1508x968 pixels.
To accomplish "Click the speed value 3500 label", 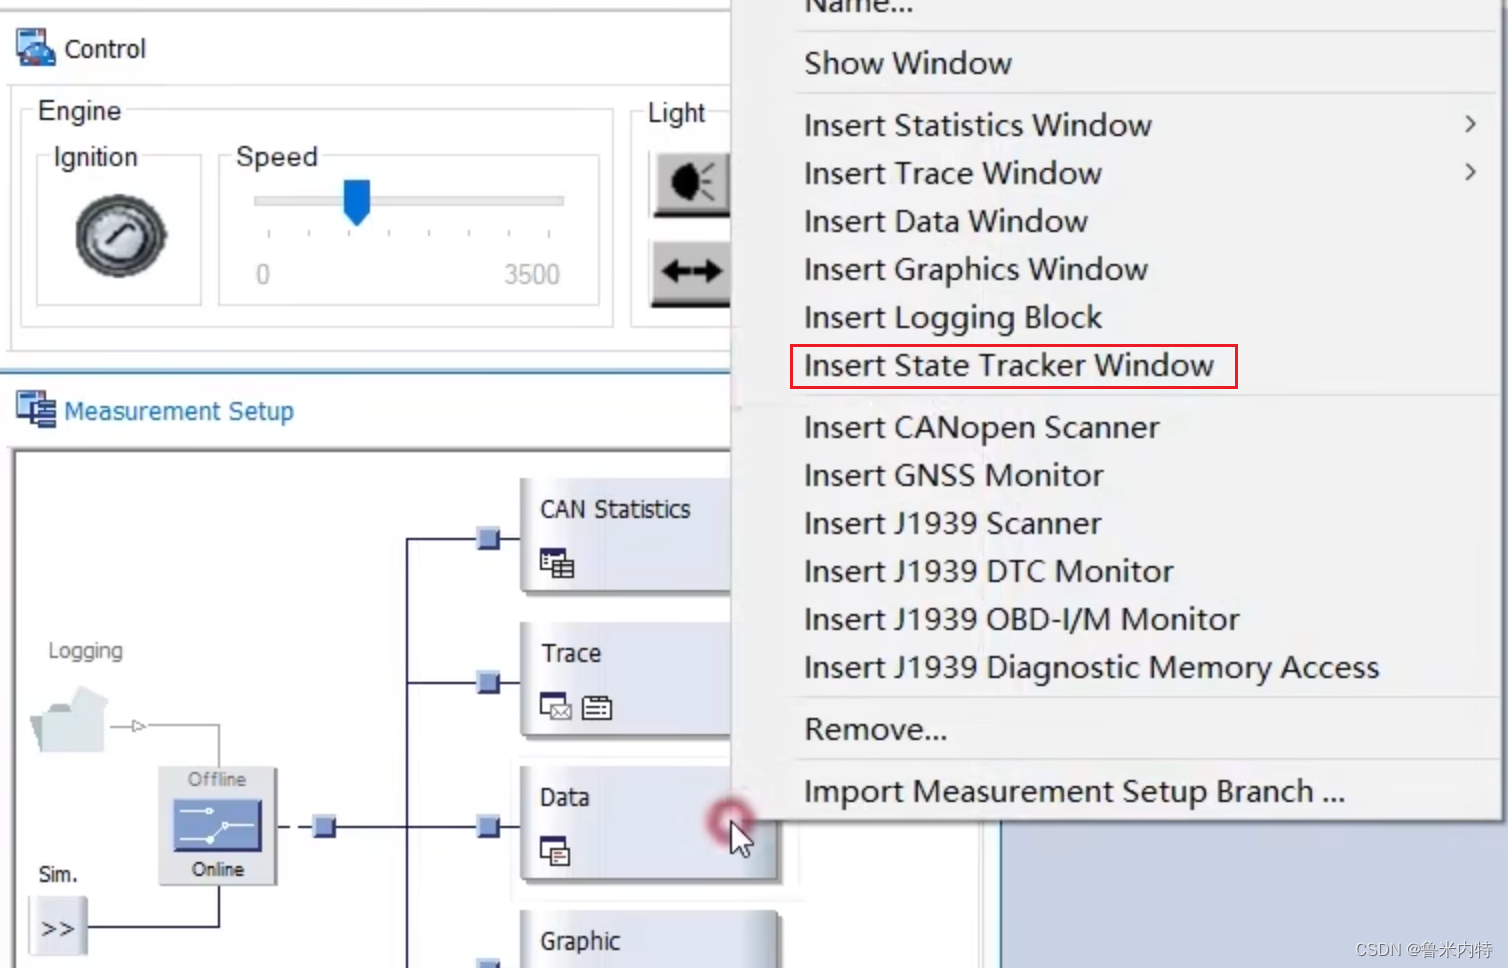I will point(531,274).
